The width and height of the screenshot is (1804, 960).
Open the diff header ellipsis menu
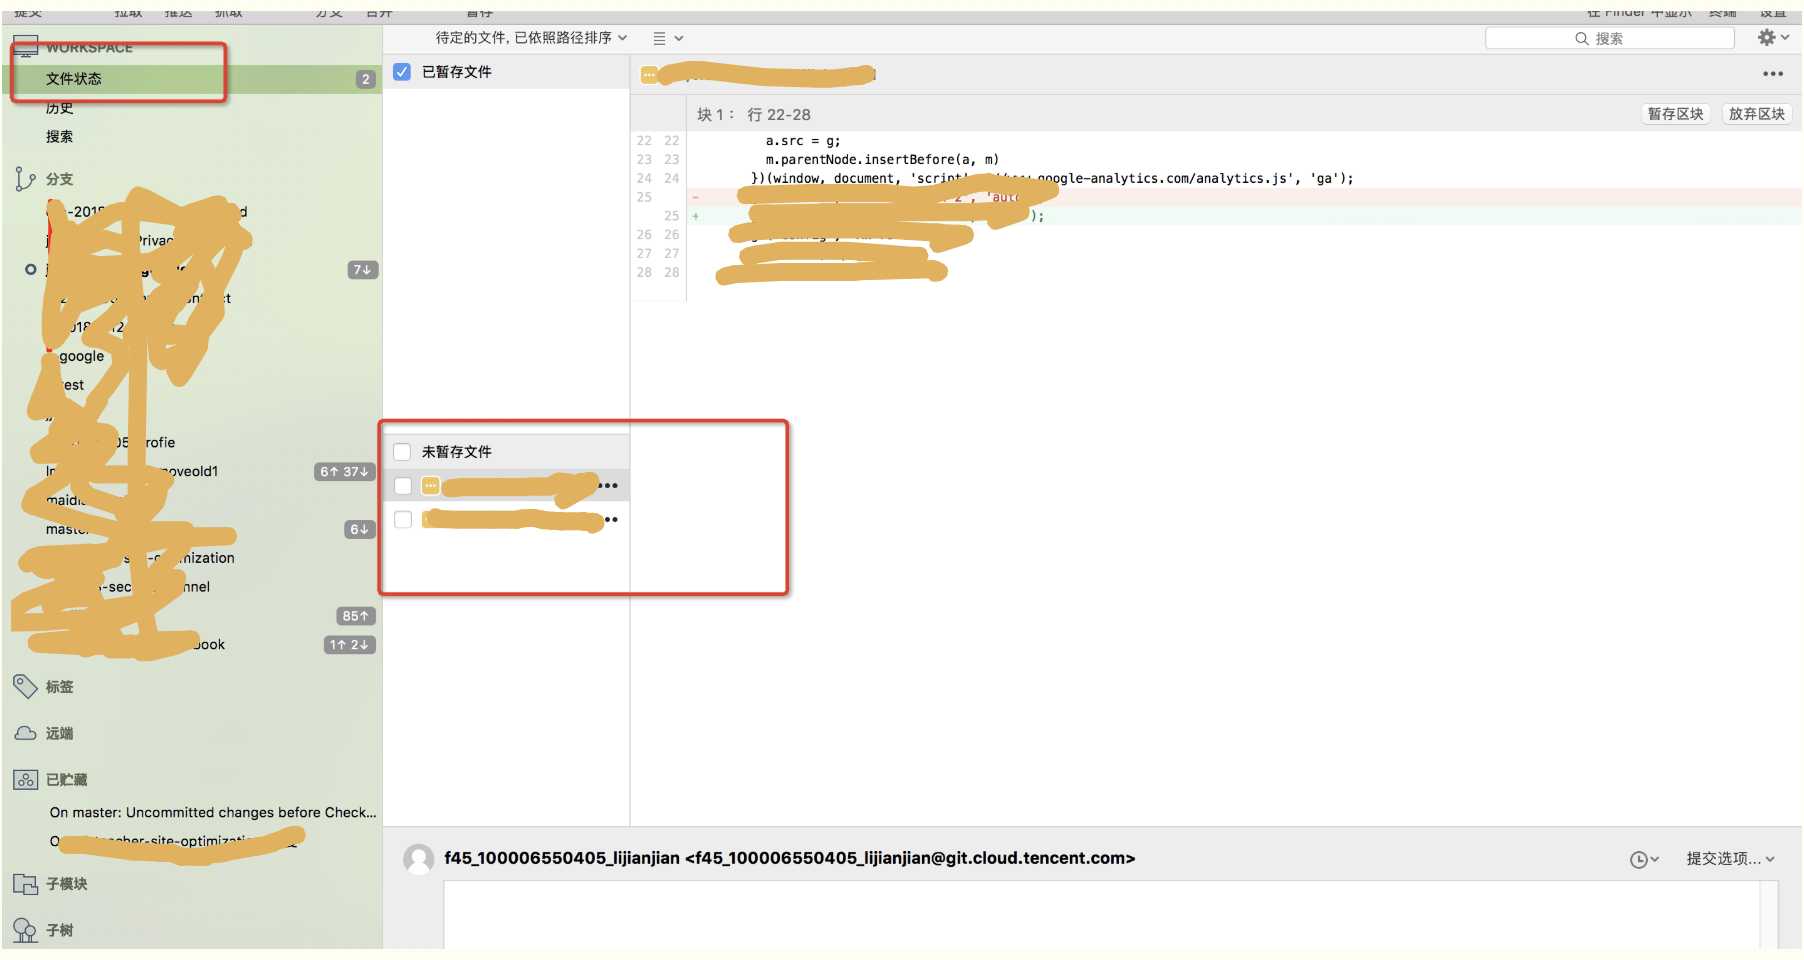1773,74
